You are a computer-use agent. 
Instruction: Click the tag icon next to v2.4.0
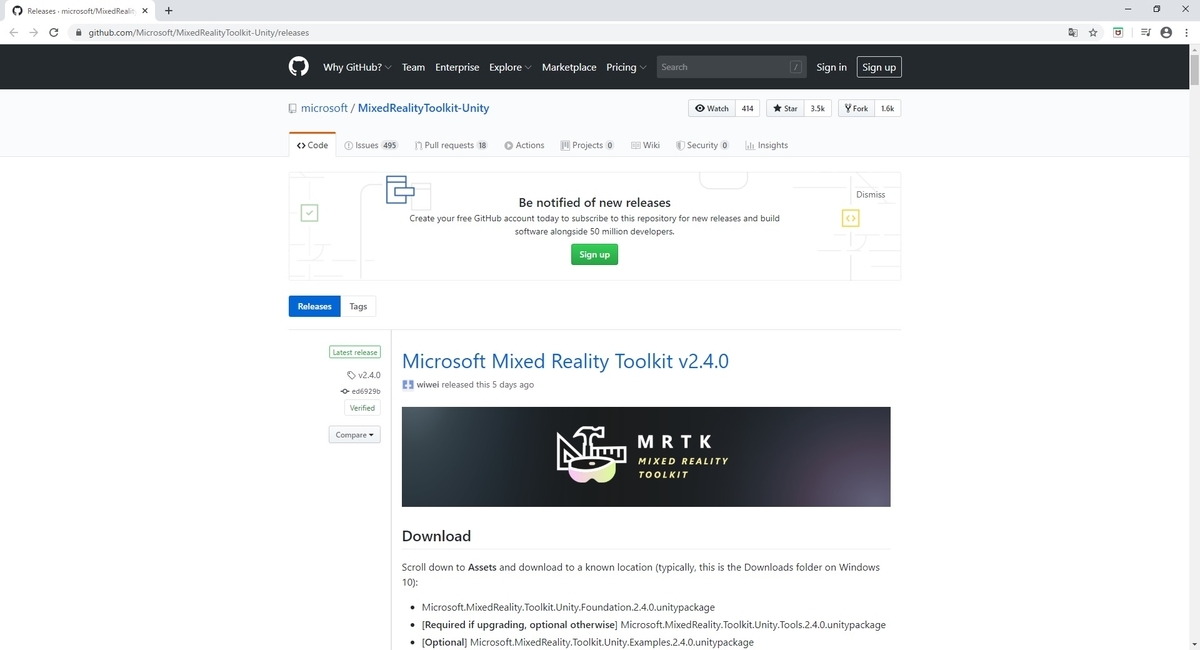[350, 374]
